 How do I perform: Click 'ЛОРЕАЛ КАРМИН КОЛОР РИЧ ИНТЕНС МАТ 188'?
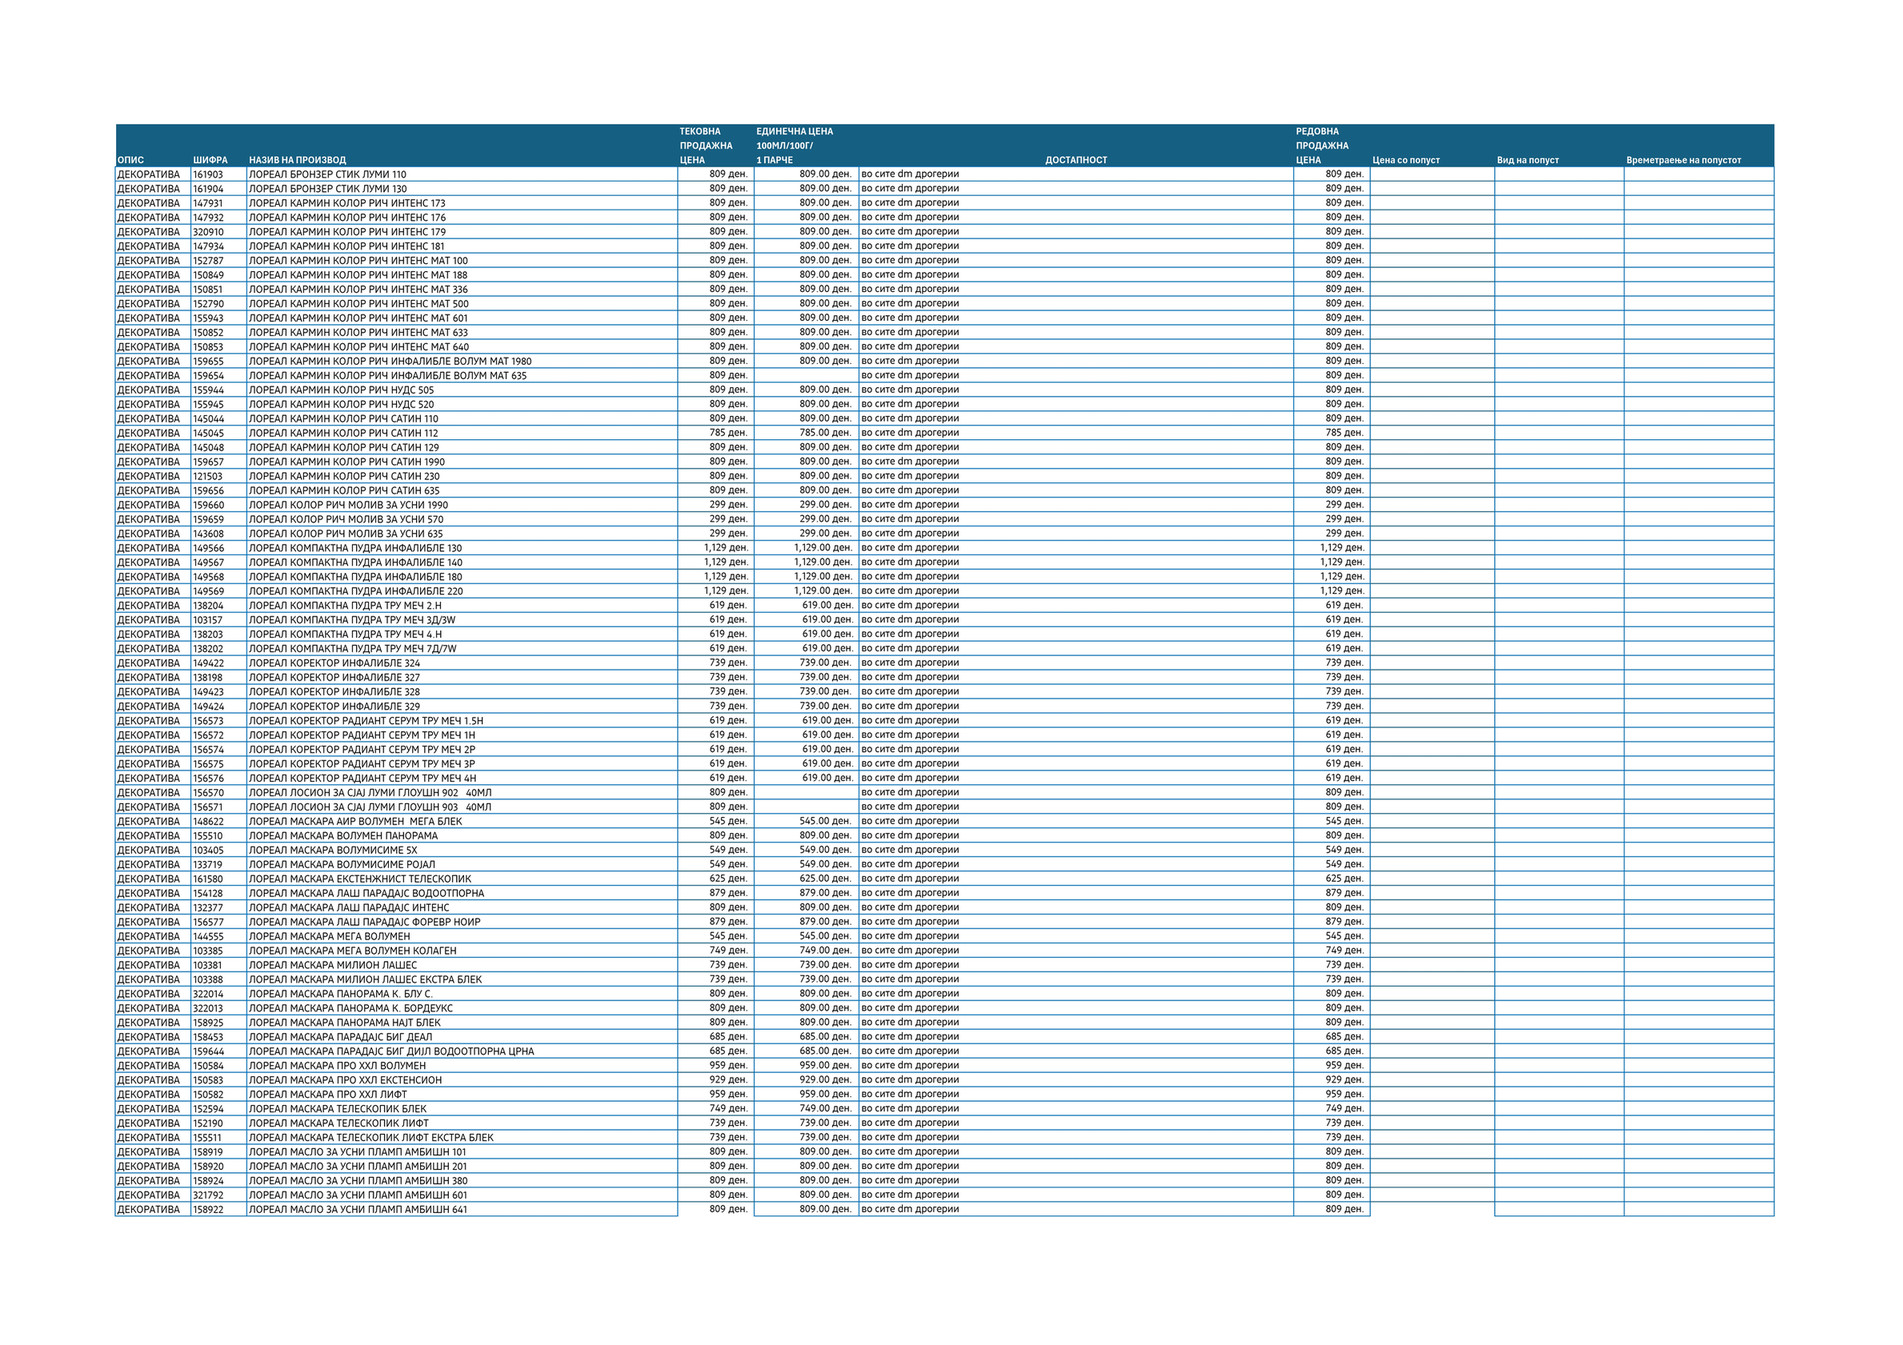(358, 275)
